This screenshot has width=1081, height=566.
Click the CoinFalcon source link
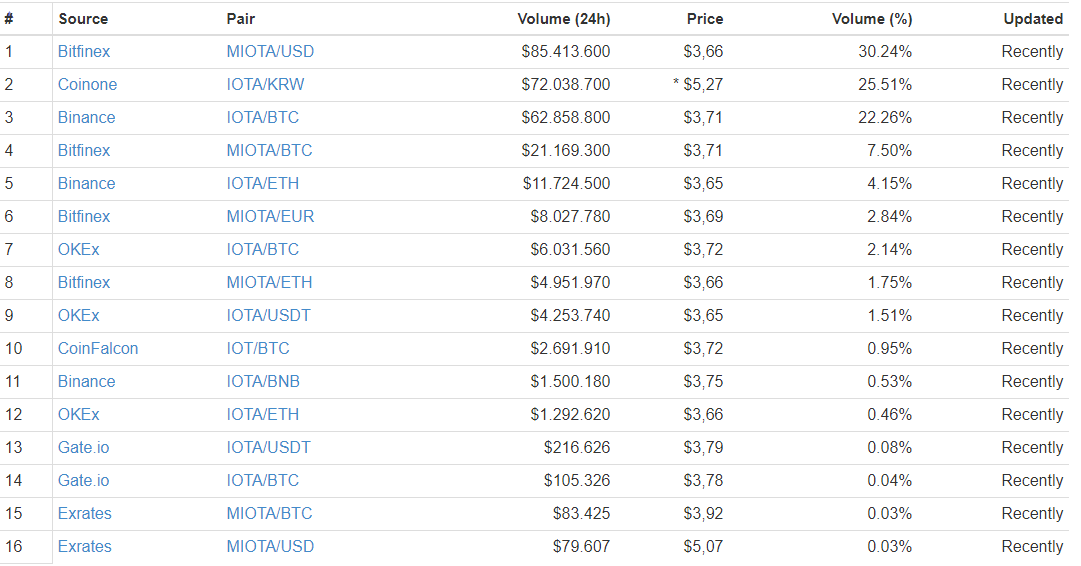pyautogui.click(x=98, y=349)
